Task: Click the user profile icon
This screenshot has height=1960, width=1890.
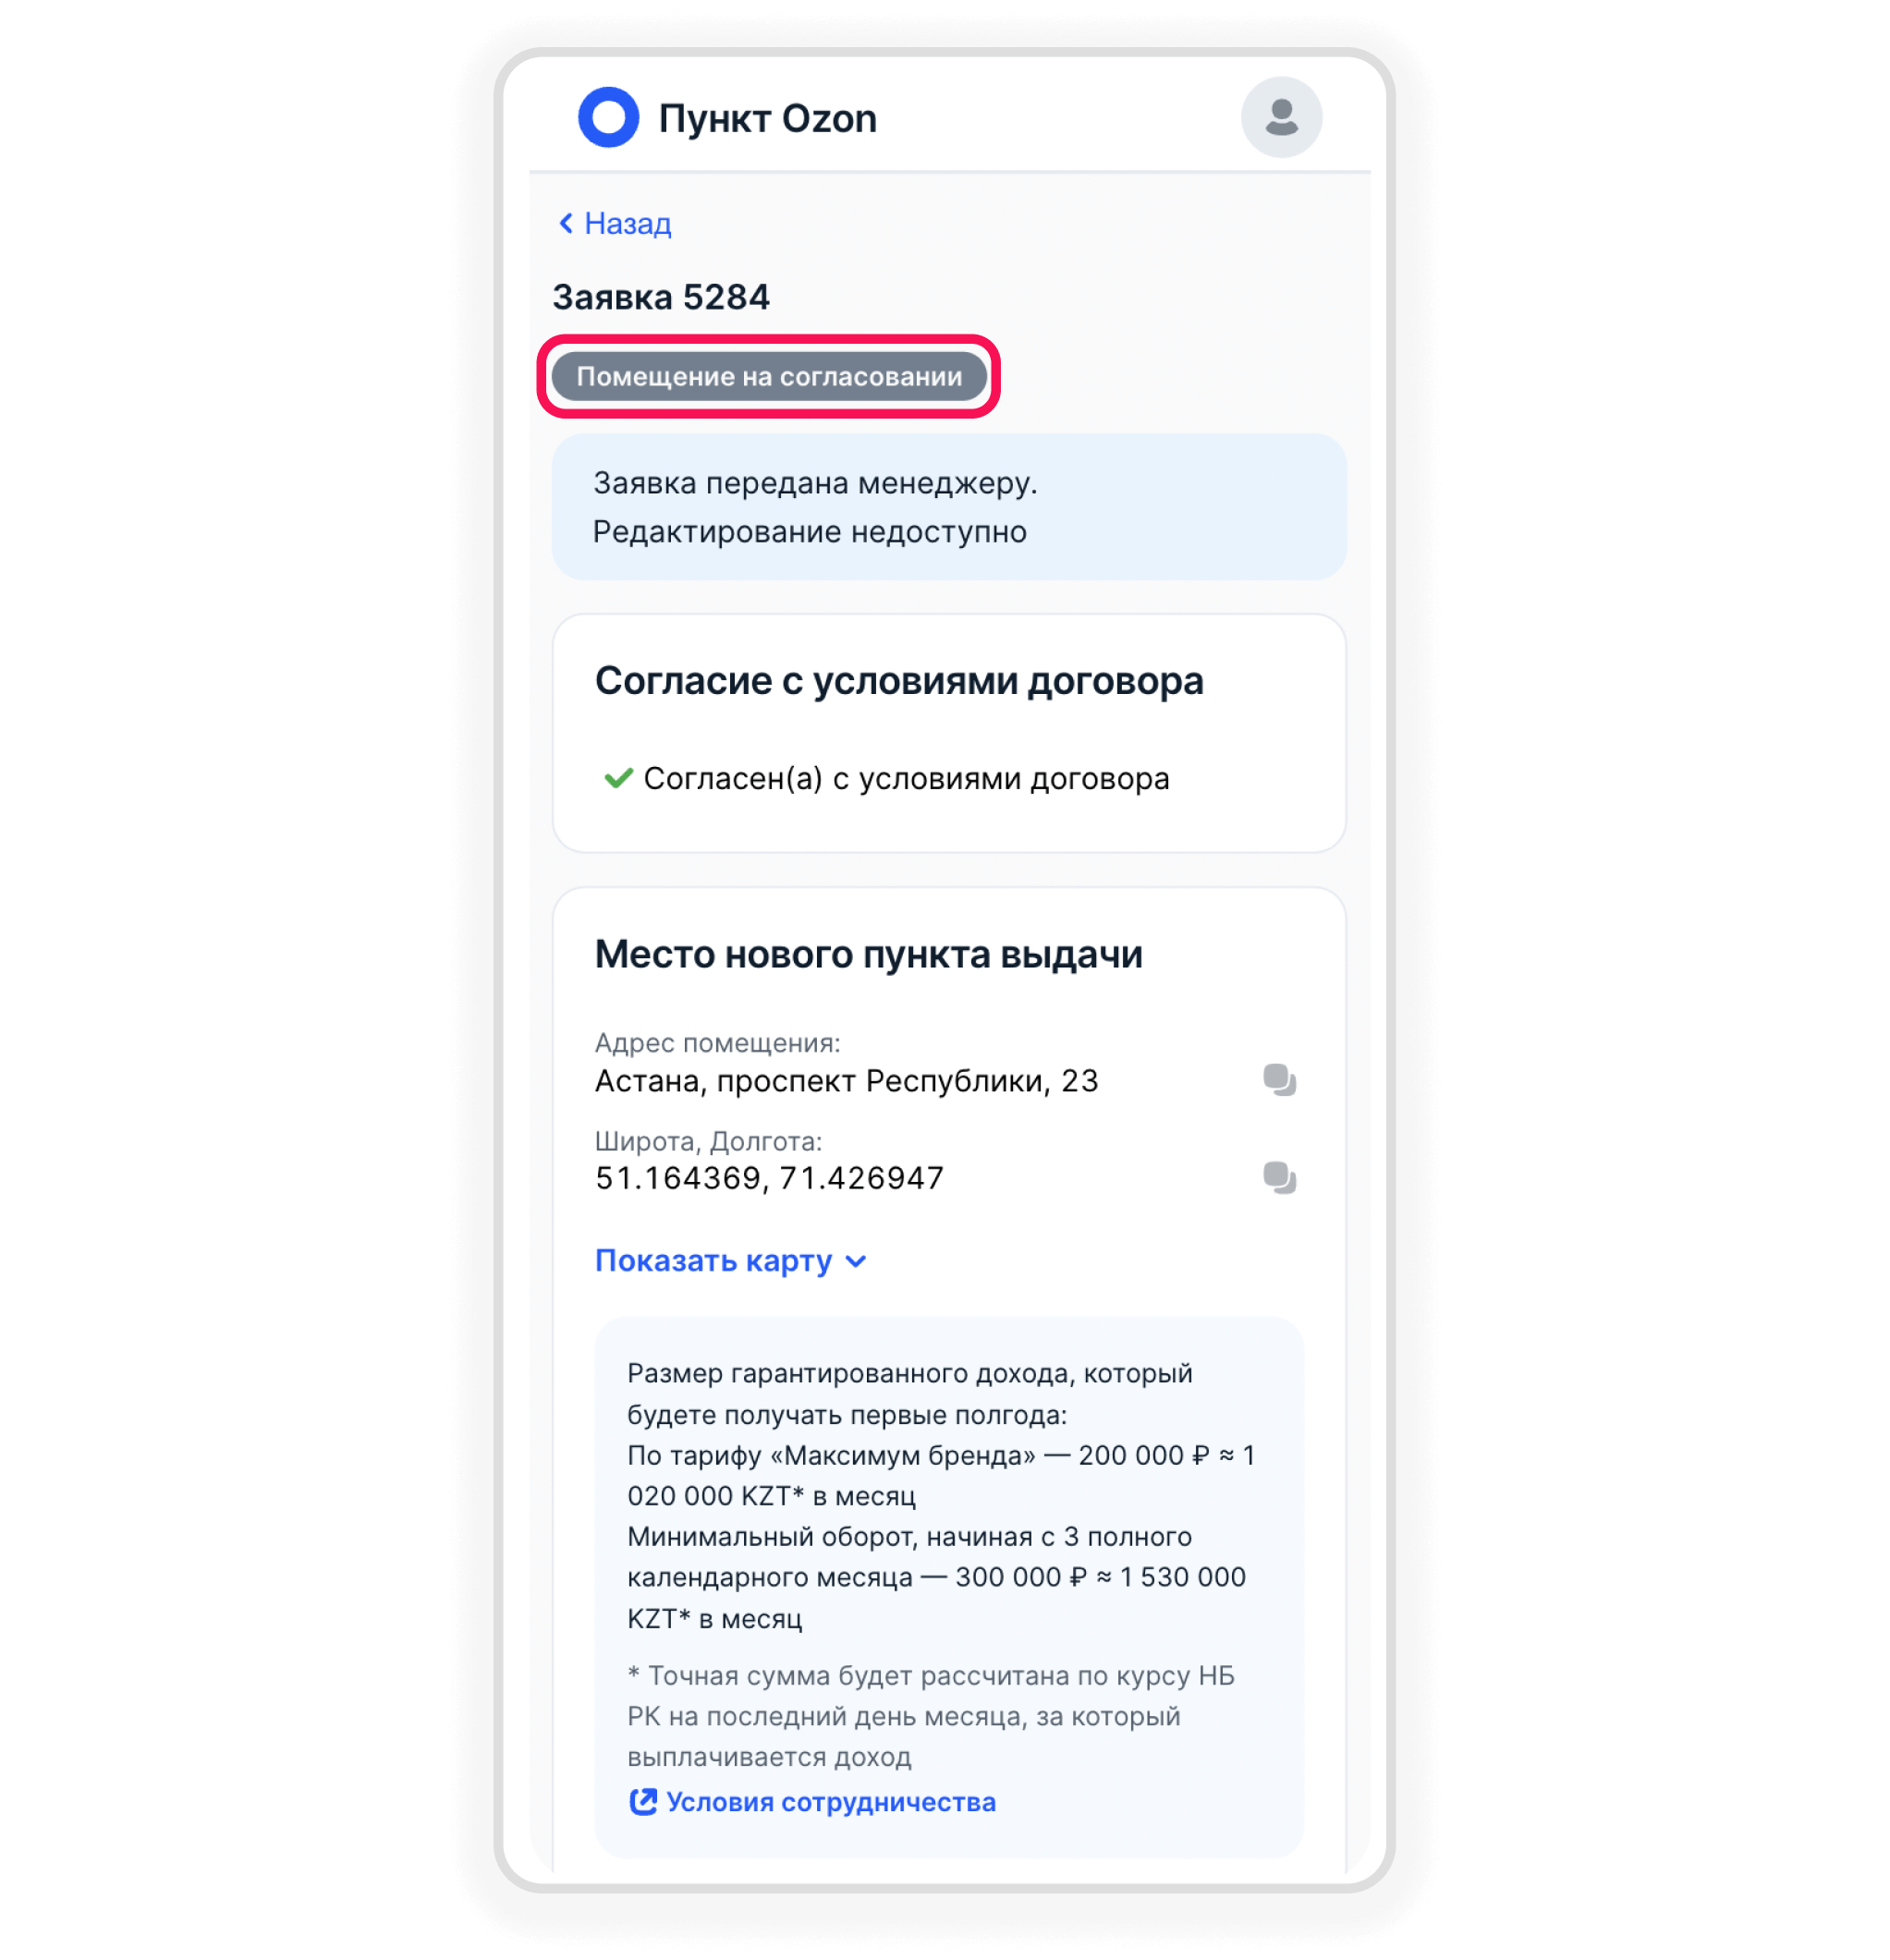Action: (1279, 117)
